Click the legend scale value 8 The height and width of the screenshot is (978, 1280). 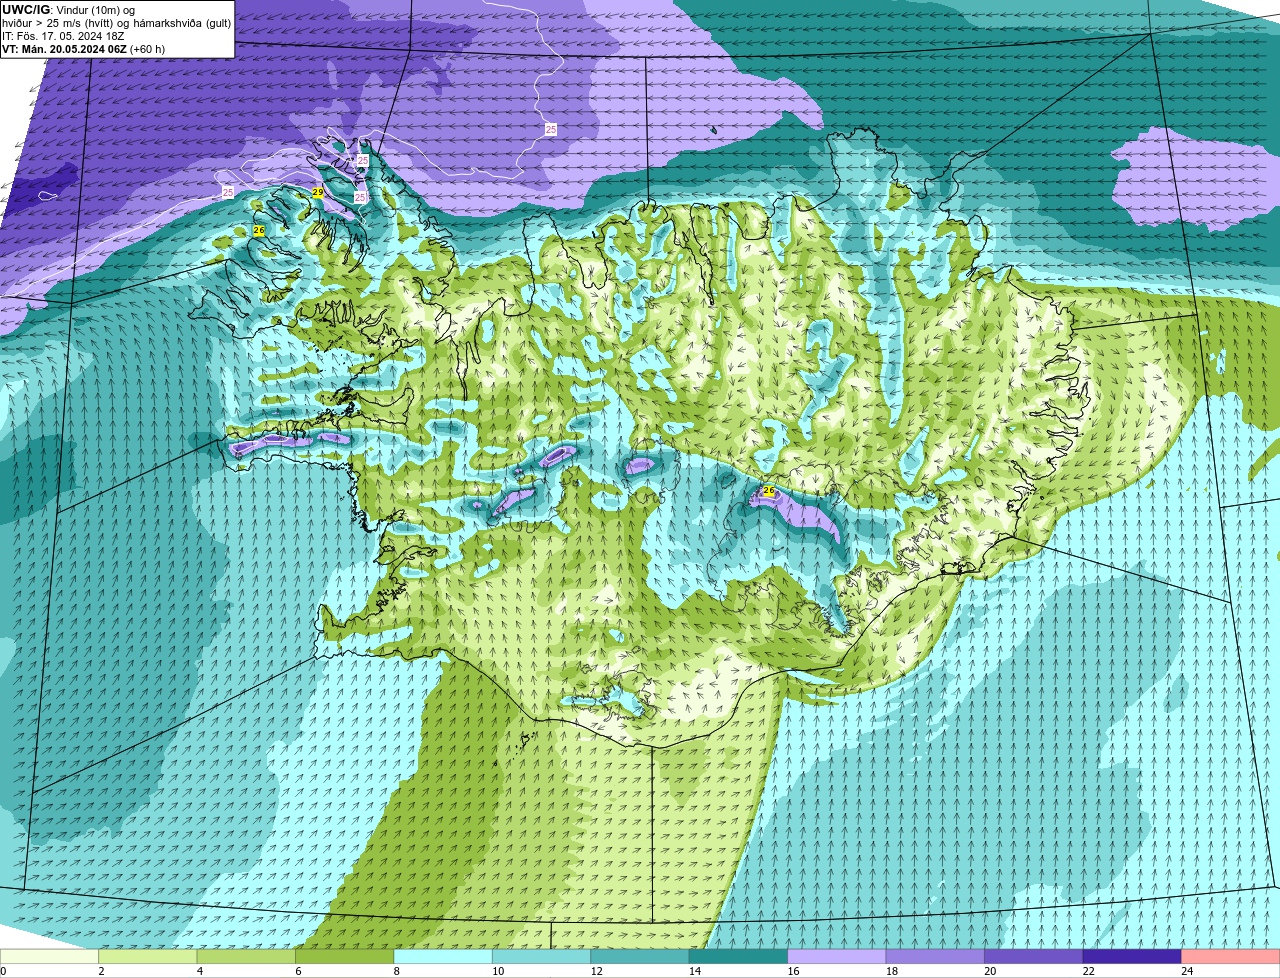tap(397, 970)
